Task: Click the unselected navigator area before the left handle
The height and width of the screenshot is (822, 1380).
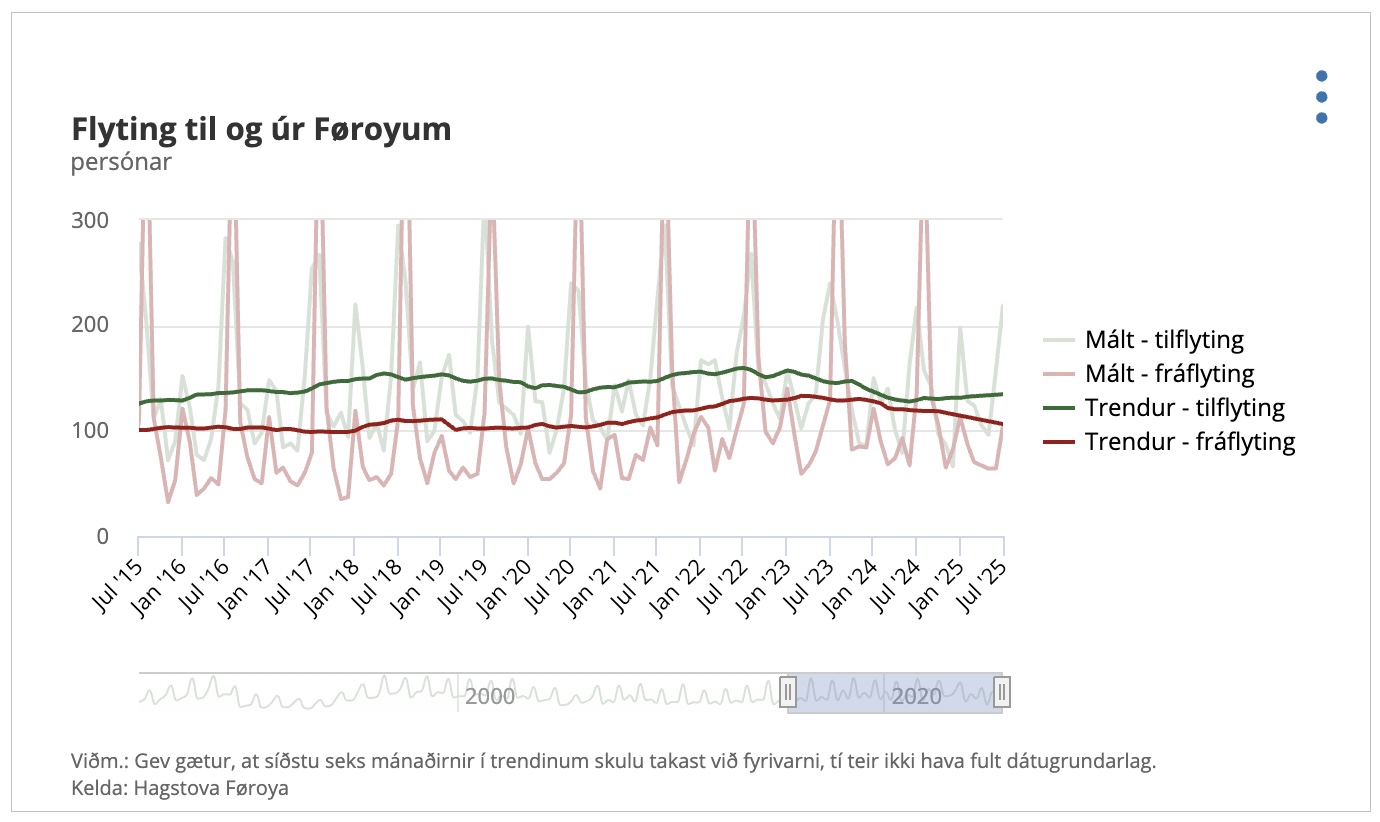Action: [x=620, y=692]
